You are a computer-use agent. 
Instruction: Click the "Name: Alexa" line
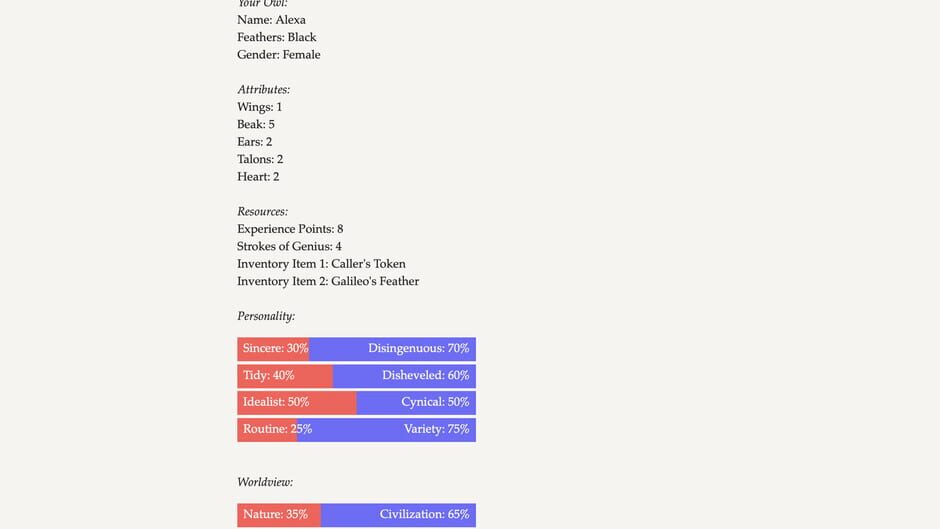[x=271, y=20]
